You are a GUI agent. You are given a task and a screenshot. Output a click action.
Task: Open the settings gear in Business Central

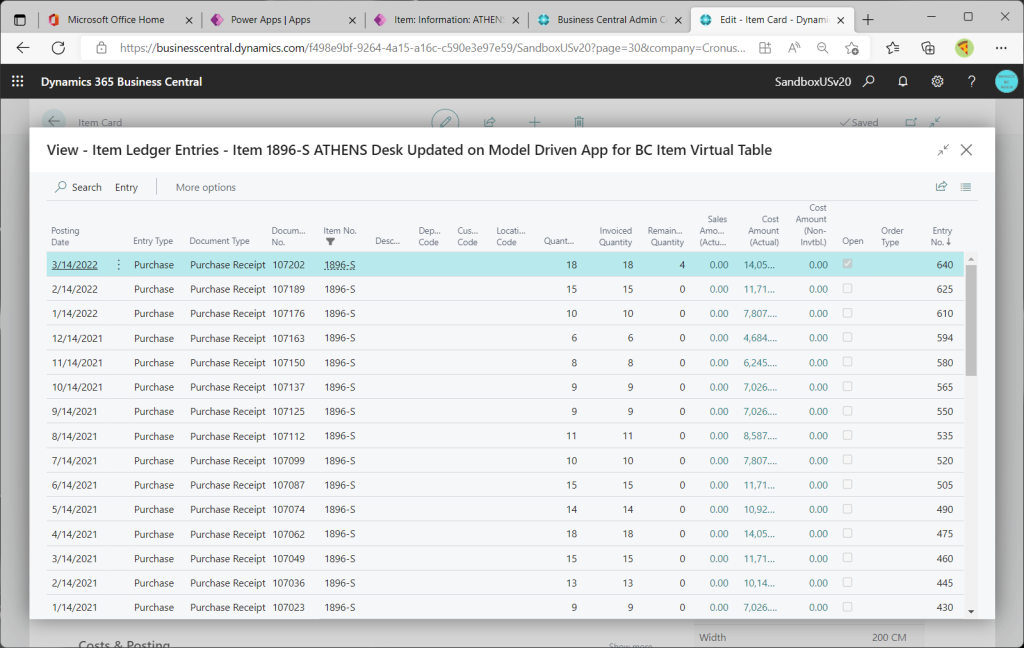(x=937, y=82)
